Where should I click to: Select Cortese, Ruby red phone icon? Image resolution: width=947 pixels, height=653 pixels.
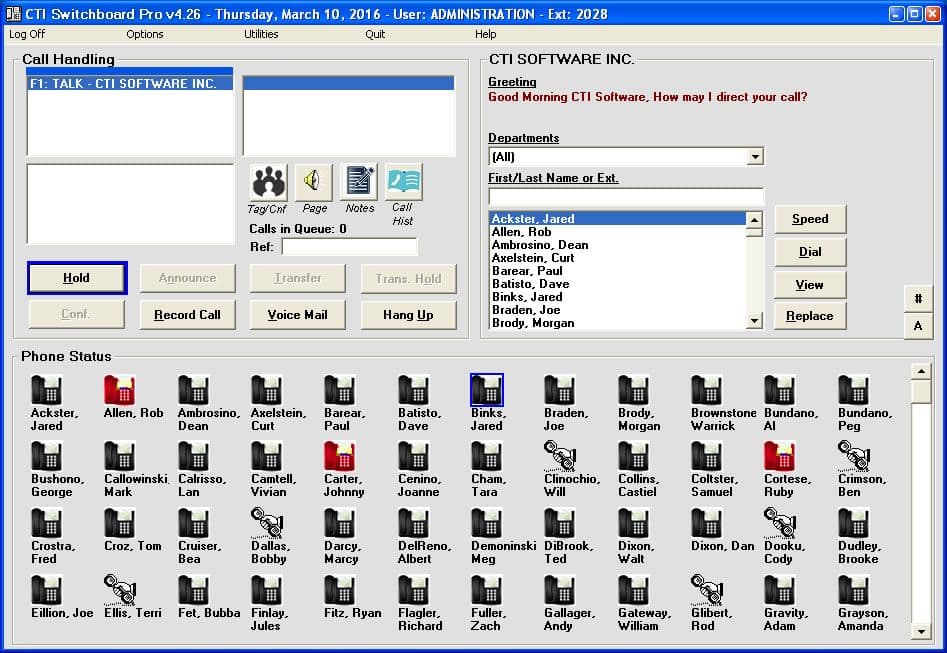tap(779, 456)
